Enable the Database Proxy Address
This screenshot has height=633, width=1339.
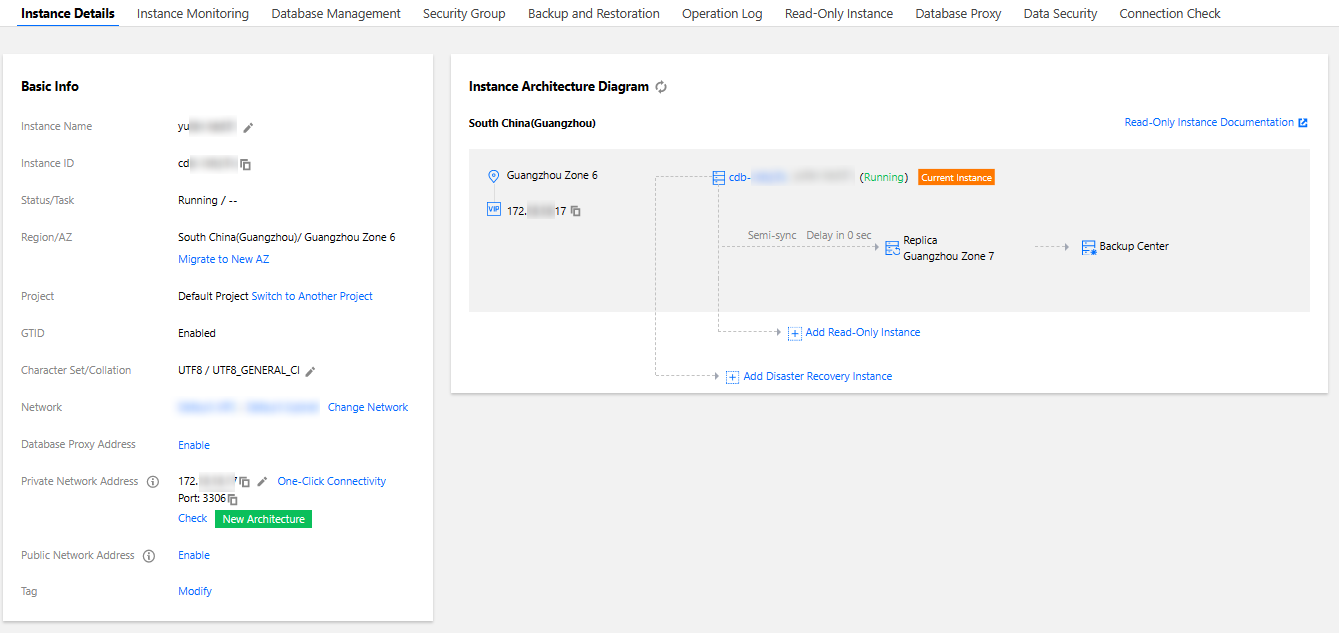pos(194,445)
